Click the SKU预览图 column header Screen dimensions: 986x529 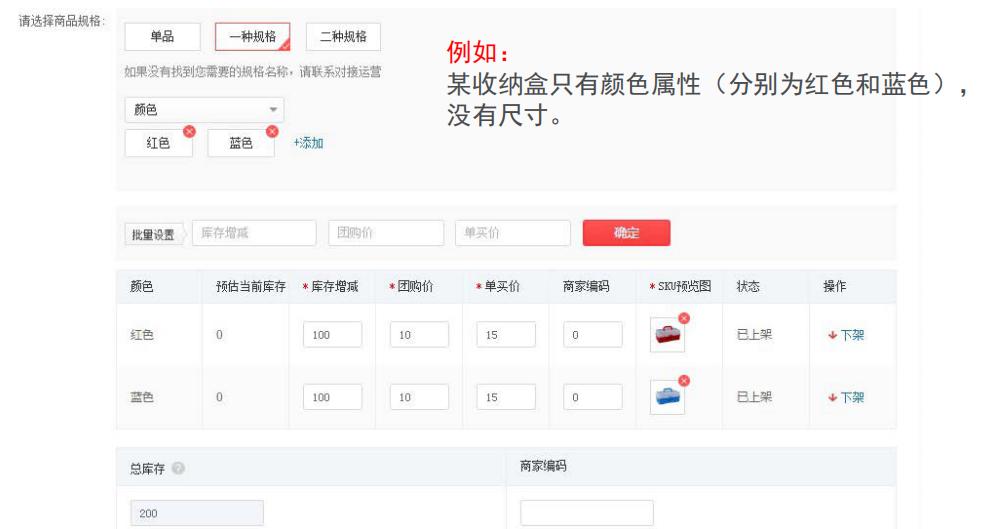[x=680, y=286]
